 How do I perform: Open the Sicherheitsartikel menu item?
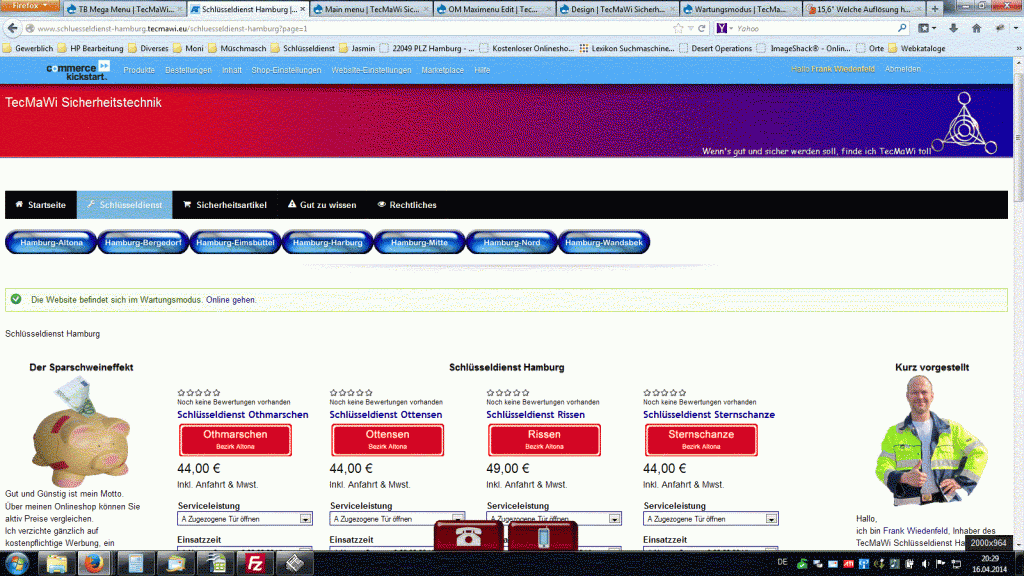[x=225, y=205]
